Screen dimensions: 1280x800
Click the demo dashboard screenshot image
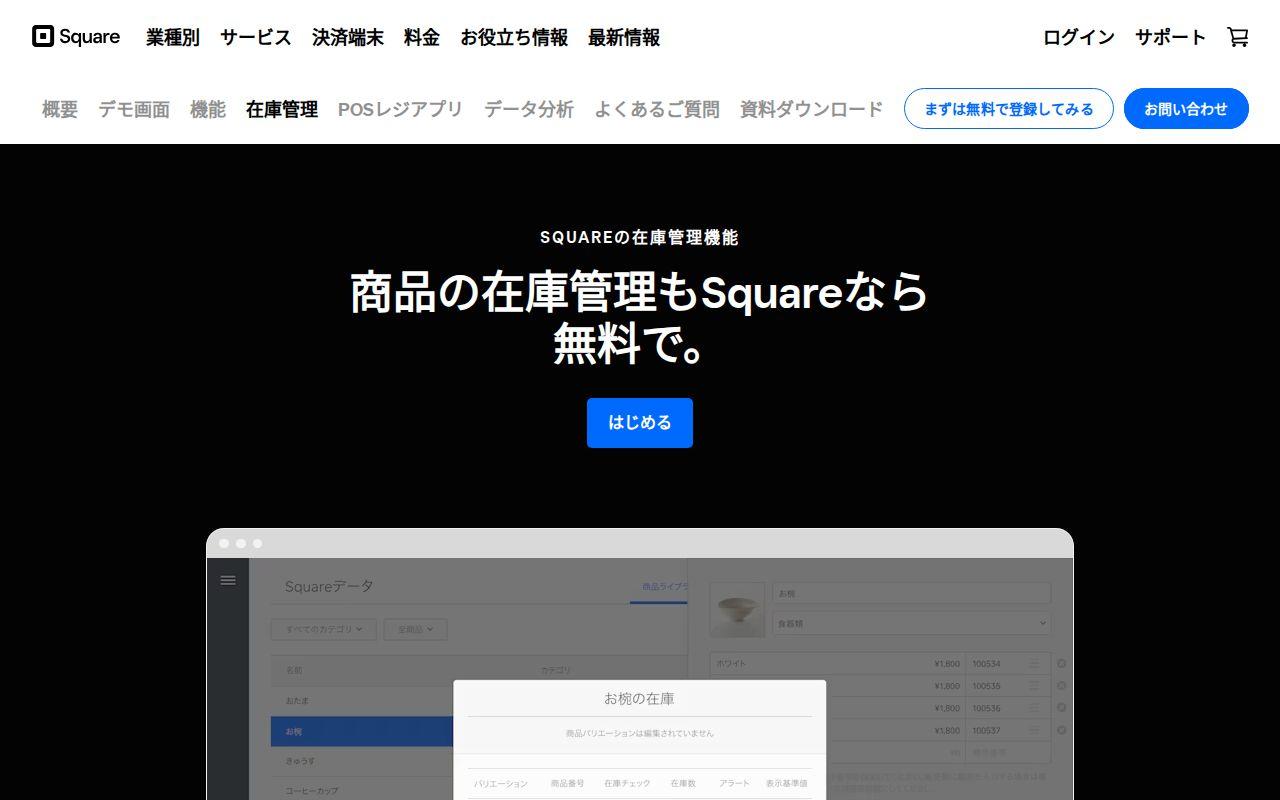click(x=640, y=664)
